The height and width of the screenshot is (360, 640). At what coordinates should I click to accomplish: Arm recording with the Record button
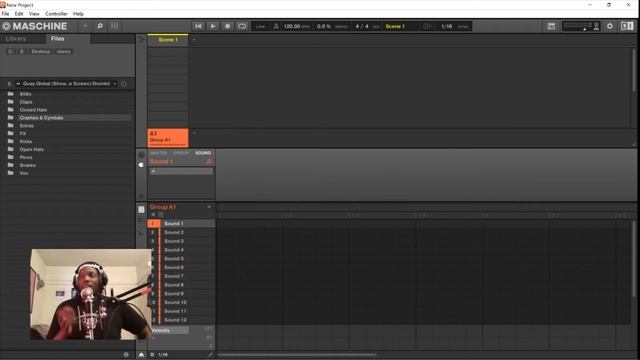pyautogui.click(x=227, y=26)
